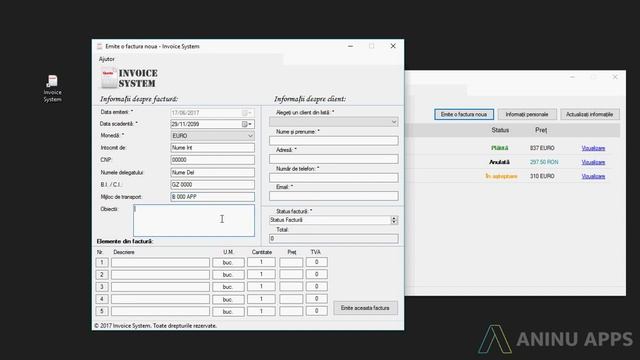The height and width of the screenshot is (360, 640).
Task: Focus the Numele delegatului field
Action: tap(212, 173)
